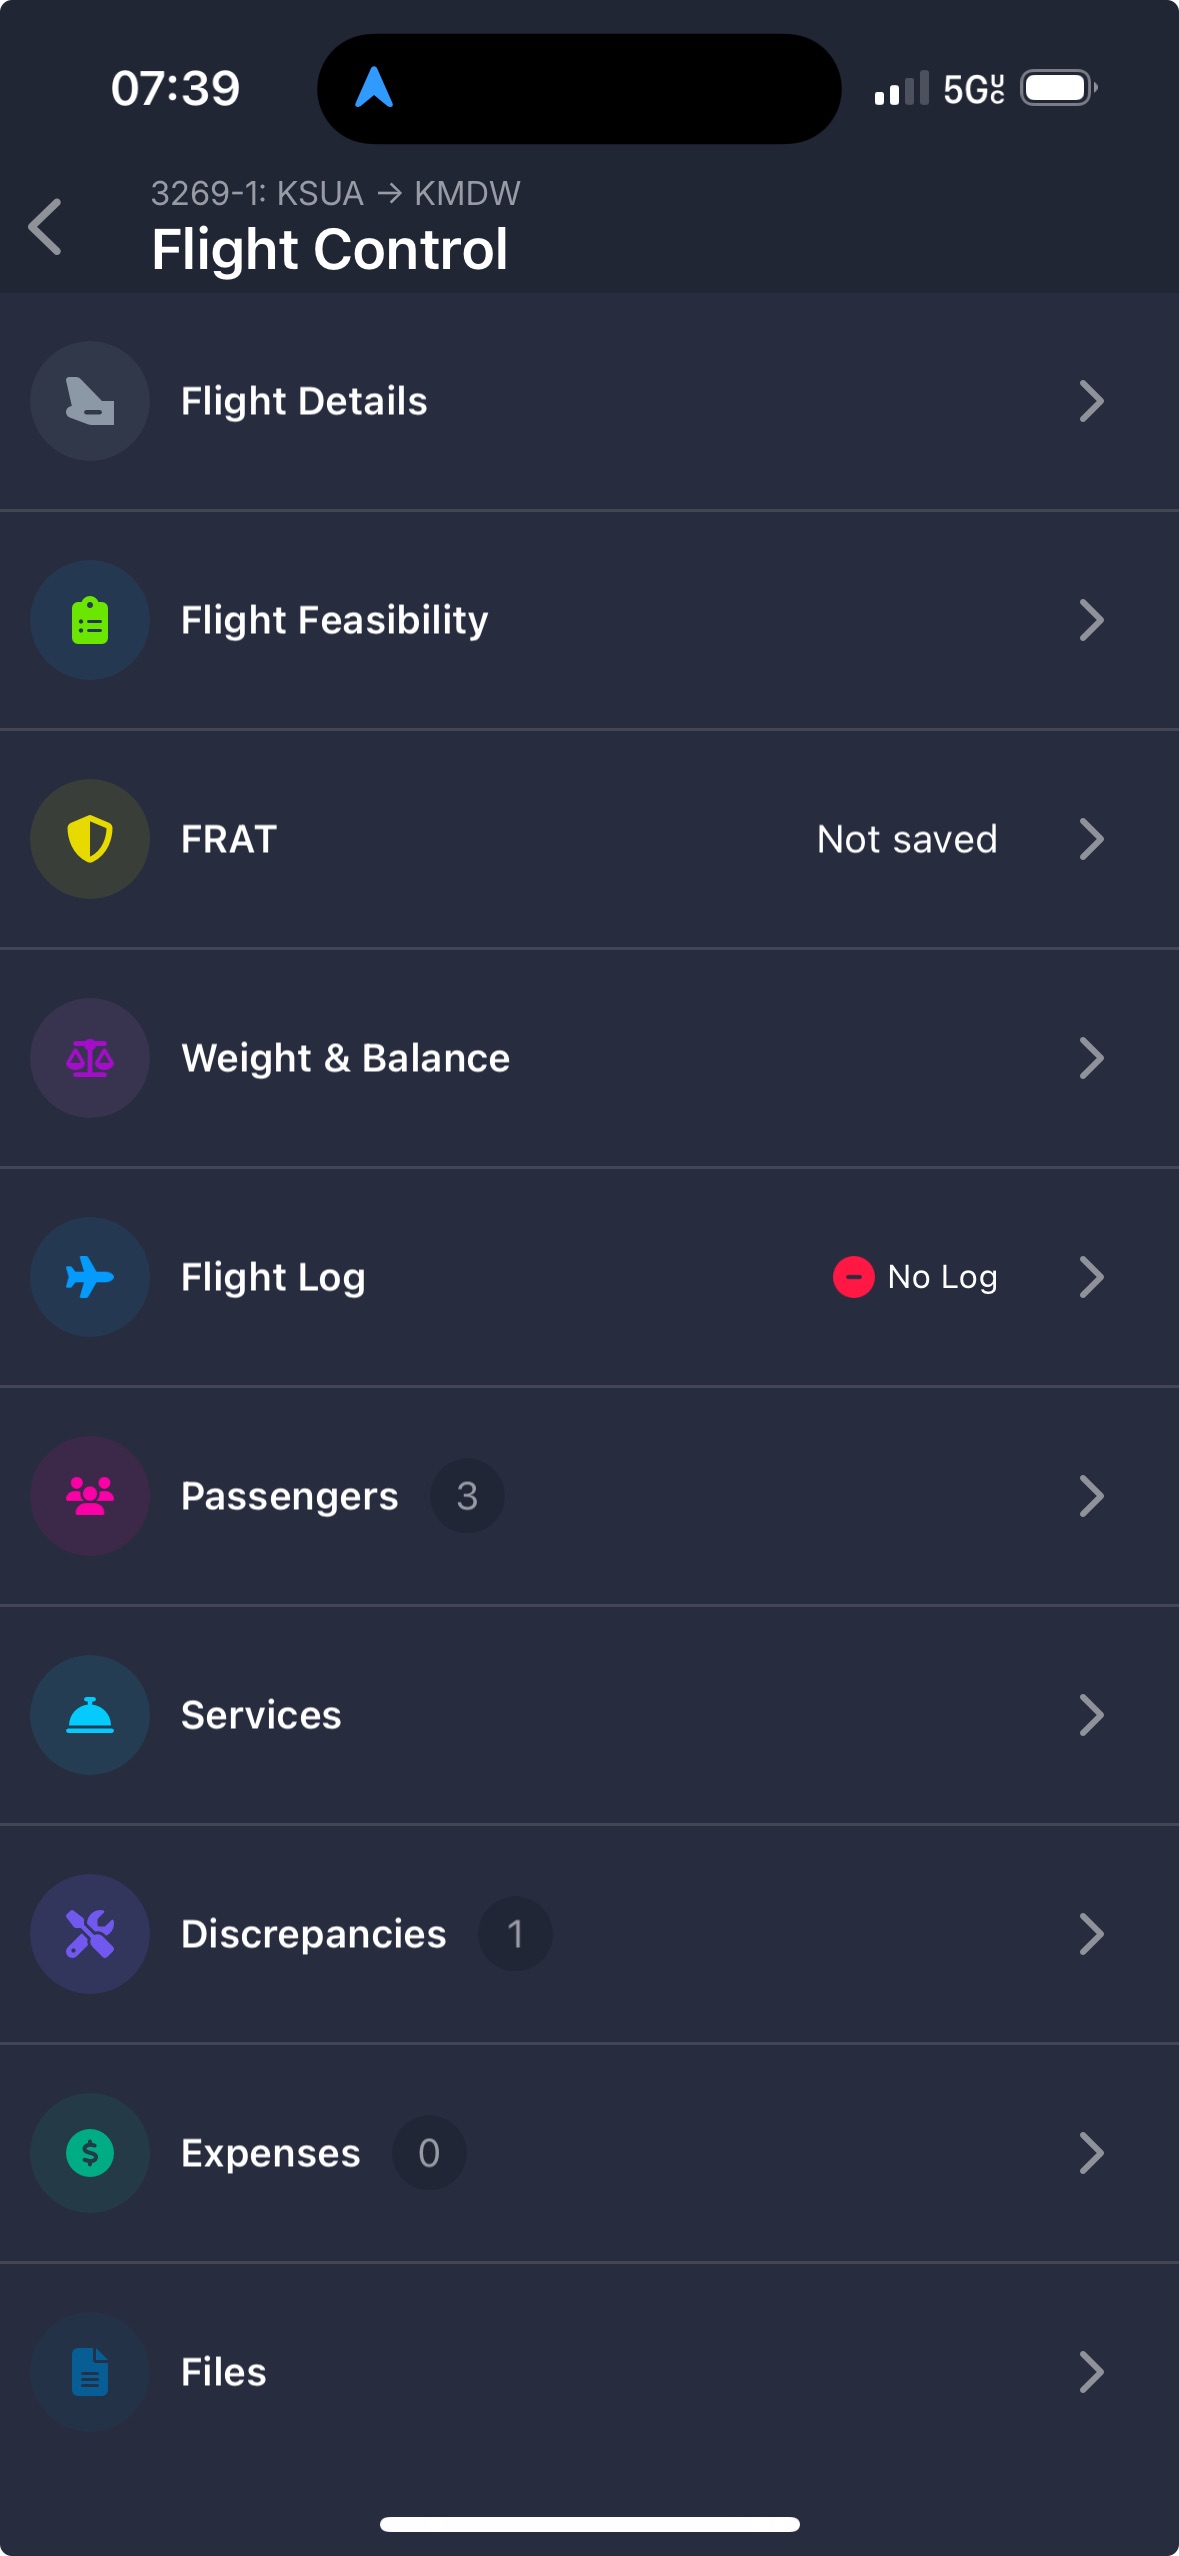Image resolution: width=1179 pixels, height=2556 pixels.
Task: Tap the Flight Details seat icon
Action: (x=90, y=401)
